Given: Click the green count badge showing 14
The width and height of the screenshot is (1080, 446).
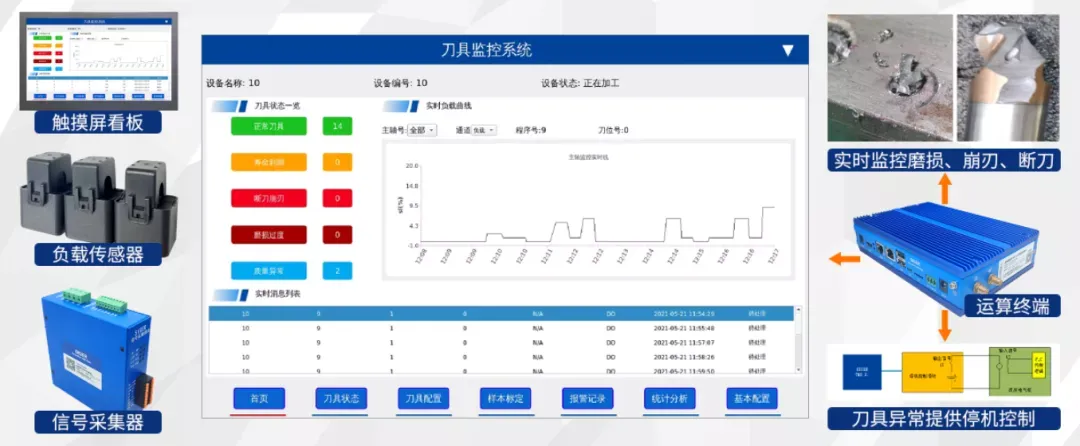Looking at the screenshot, I should (x=338, y=127).
